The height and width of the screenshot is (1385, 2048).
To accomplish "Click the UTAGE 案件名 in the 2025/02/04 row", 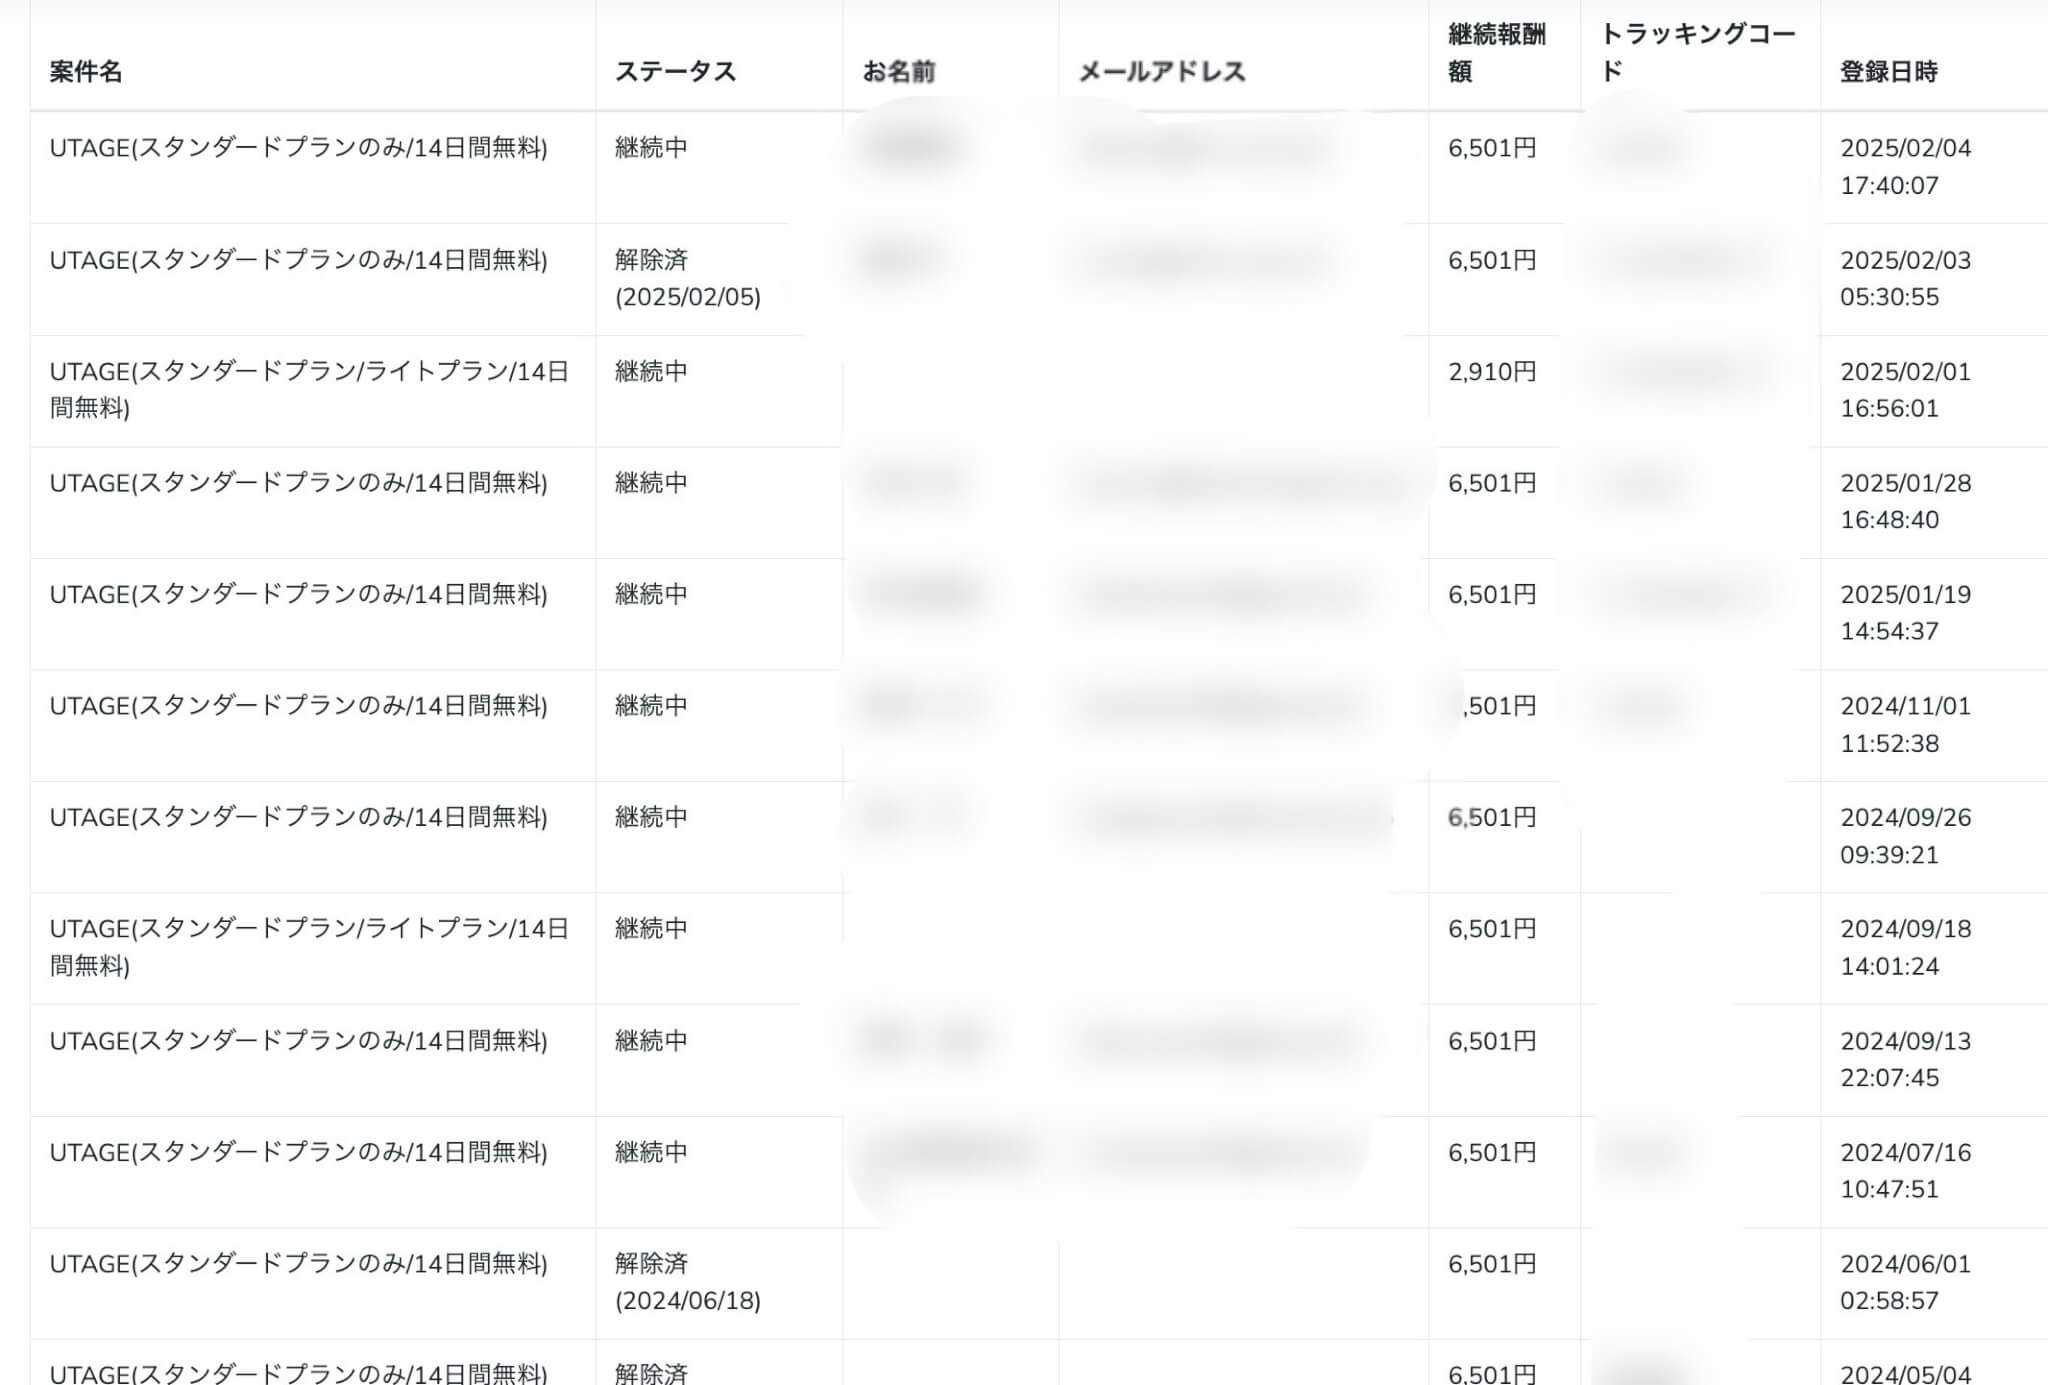I will [x=299, y=147].
